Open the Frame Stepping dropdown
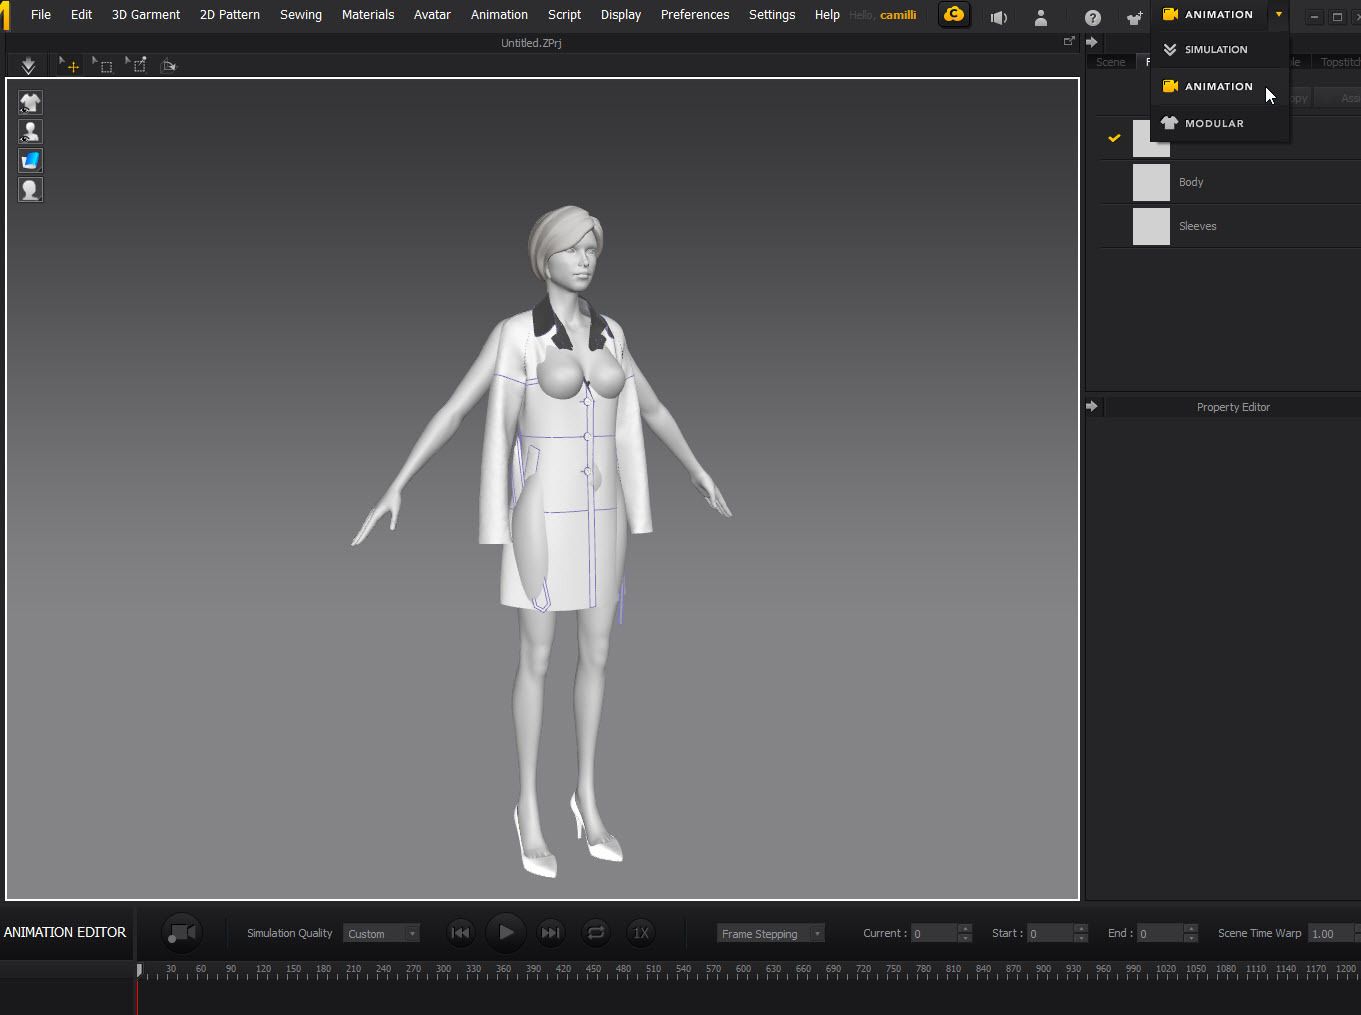 pyautogui.click(x=769, y=932)
